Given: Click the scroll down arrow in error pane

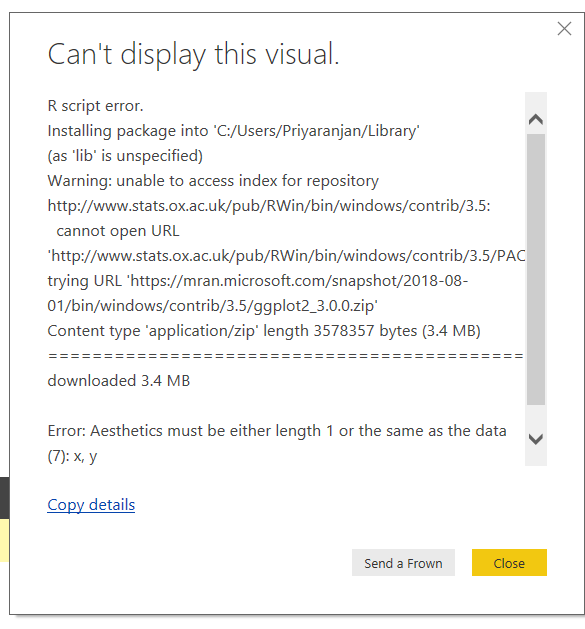Looking at the screenshot, I should click(x=536, y=439).
